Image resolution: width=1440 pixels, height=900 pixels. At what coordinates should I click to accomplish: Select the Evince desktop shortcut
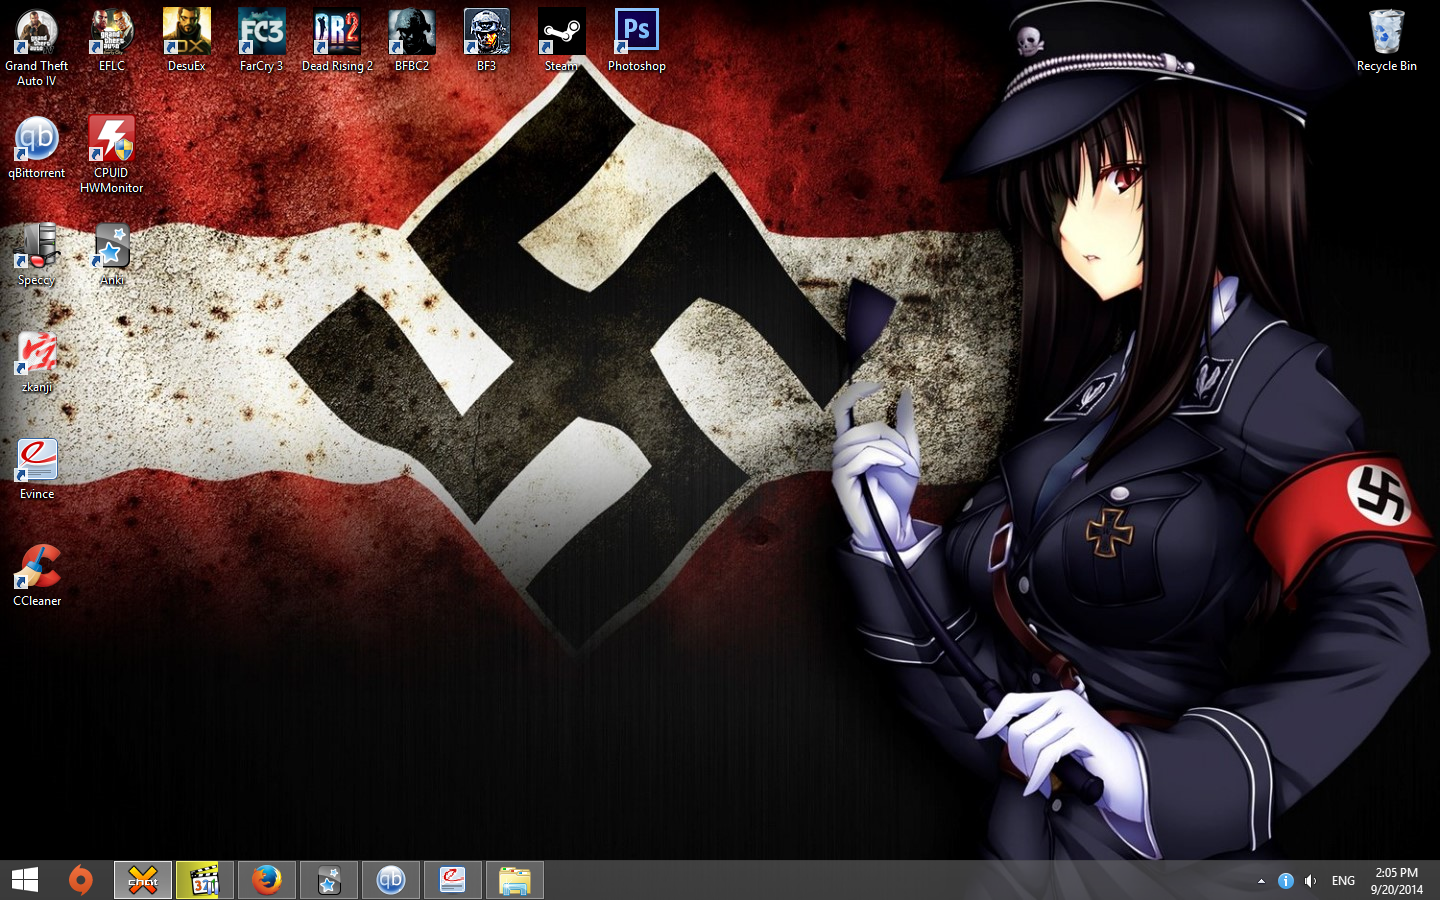point(37,469)
